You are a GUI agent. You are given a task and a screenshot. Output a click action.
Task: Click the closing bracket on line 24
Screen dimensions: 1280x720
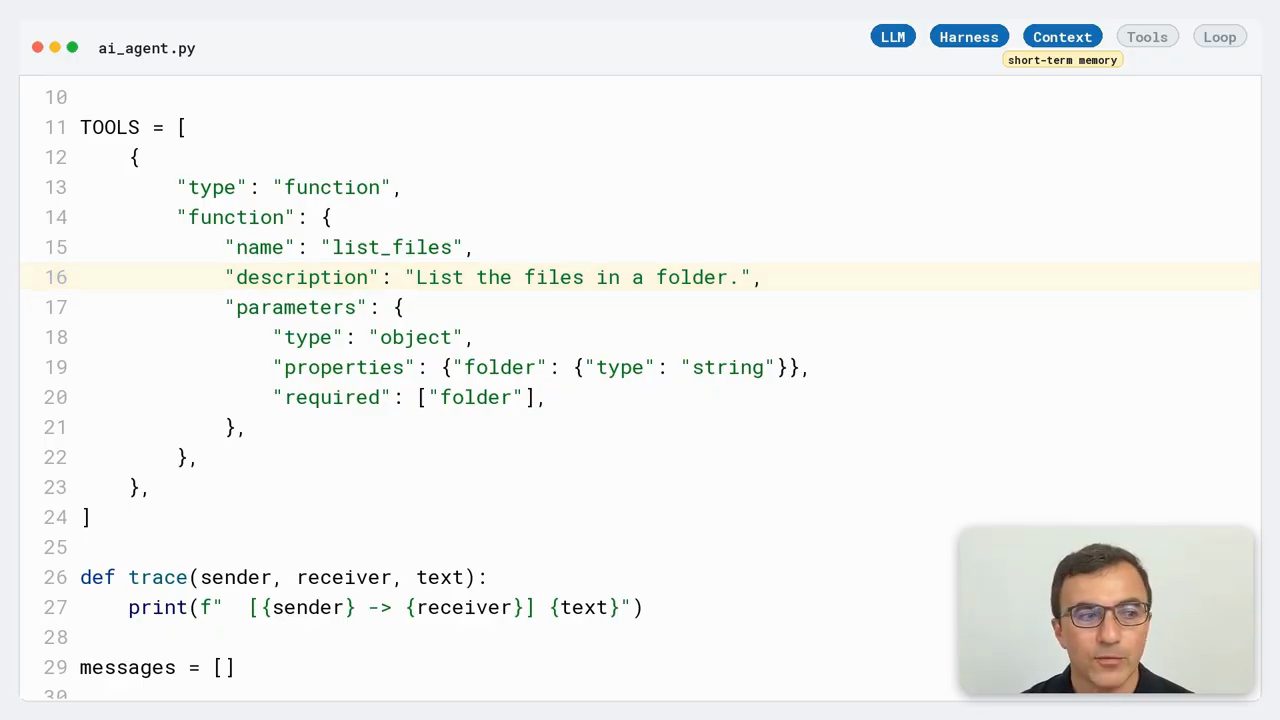[86, 517]
